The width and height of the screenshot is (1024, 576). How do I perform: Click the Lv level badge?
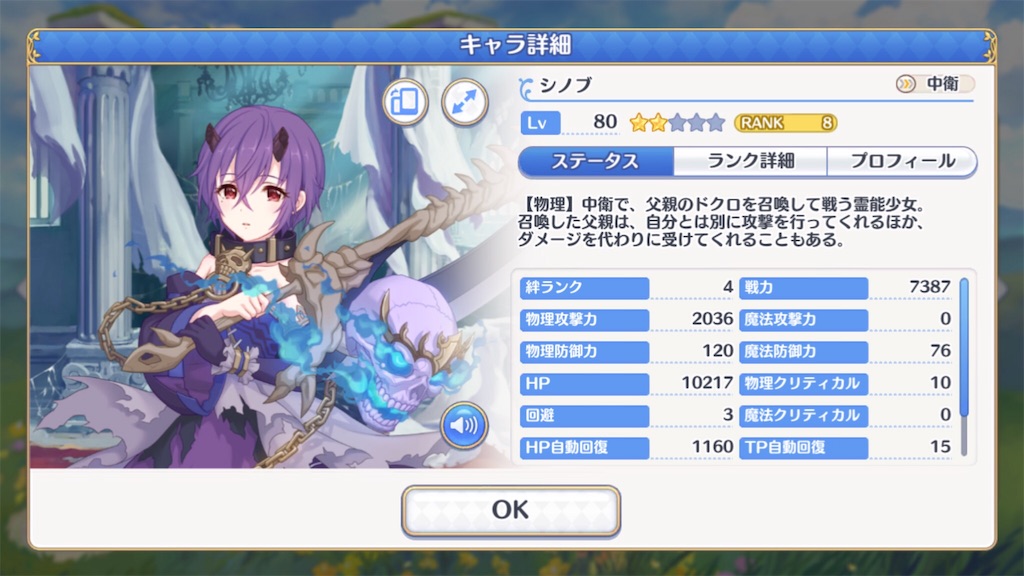tap(541, 123)
